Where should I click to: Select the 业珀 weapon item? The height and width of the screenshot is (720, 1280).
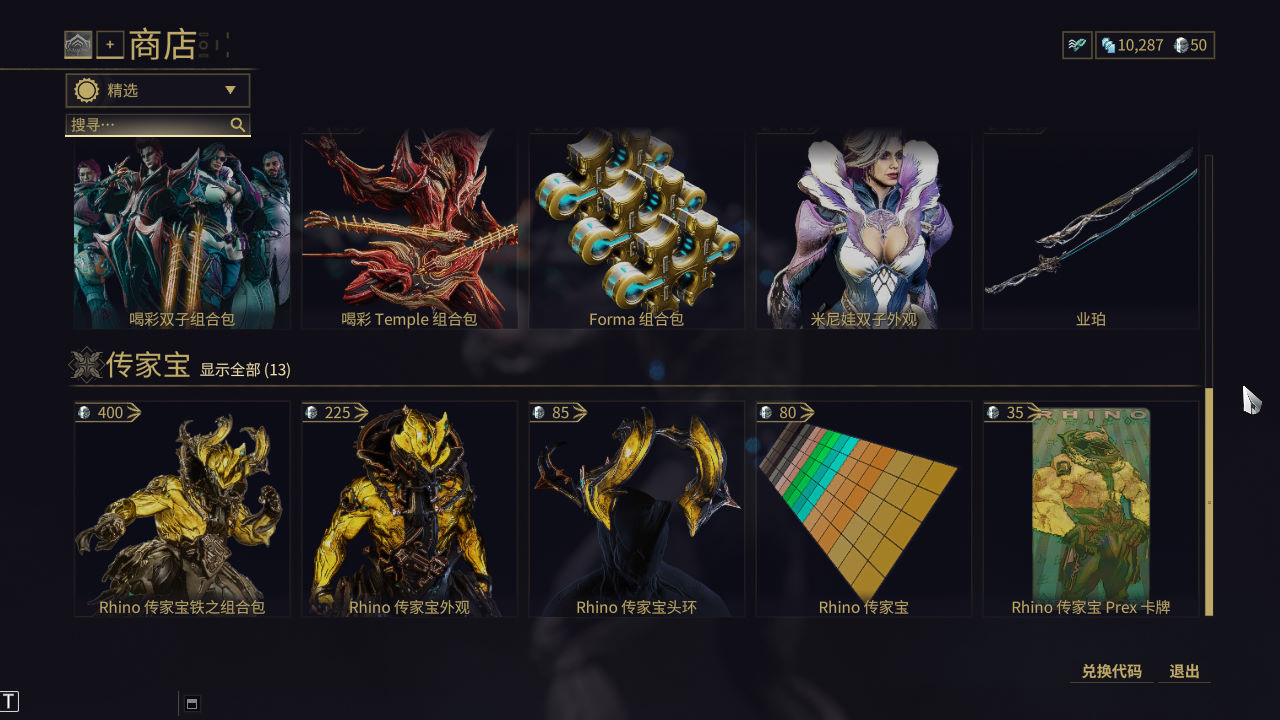click(1090, 229)
